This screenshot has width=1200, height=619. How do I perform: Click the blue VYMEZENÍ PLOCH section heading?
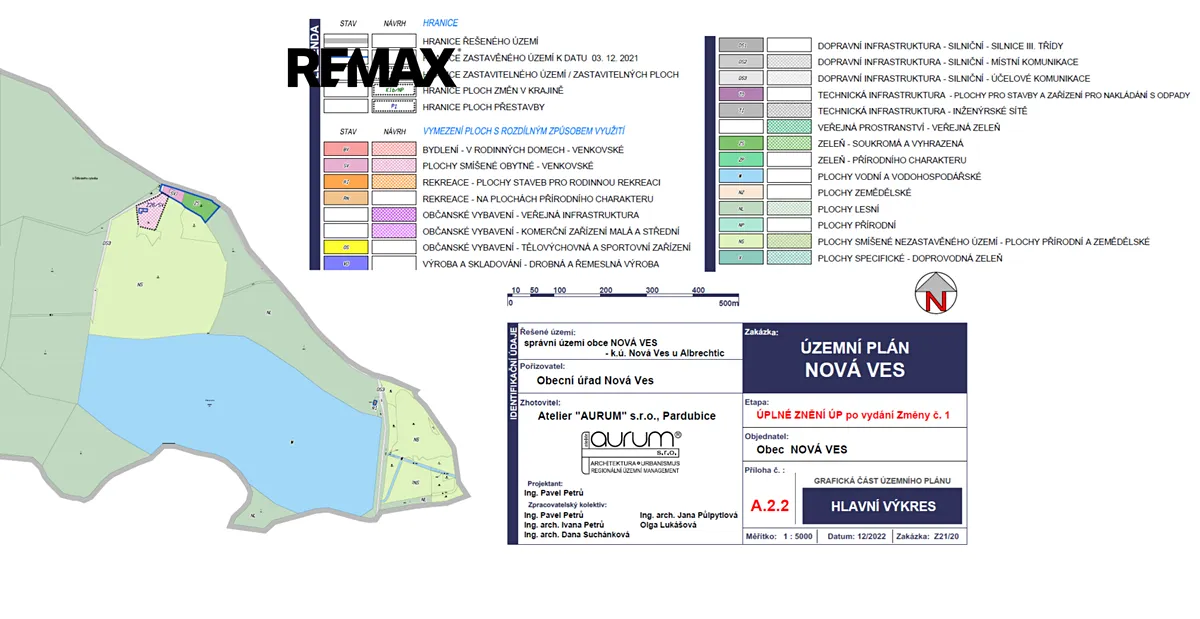point(524,131)
